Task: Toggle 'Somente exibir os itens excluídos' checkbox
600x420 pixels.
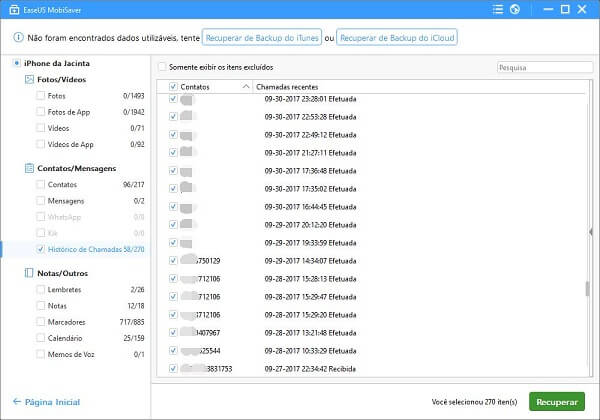Action: (163, 67)
